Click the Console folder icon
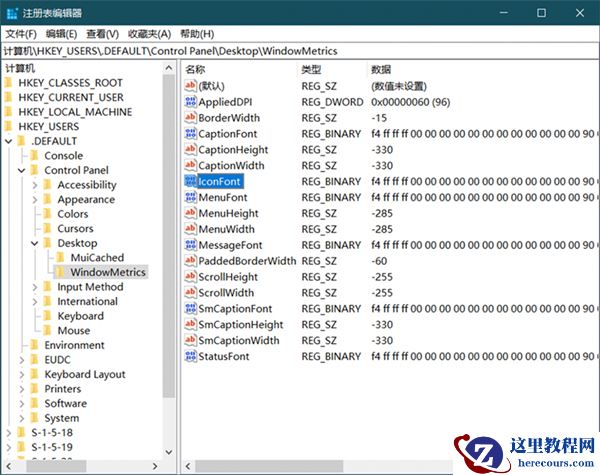The image size is (600, 475). pyautogui.click(x=34, y=155)
